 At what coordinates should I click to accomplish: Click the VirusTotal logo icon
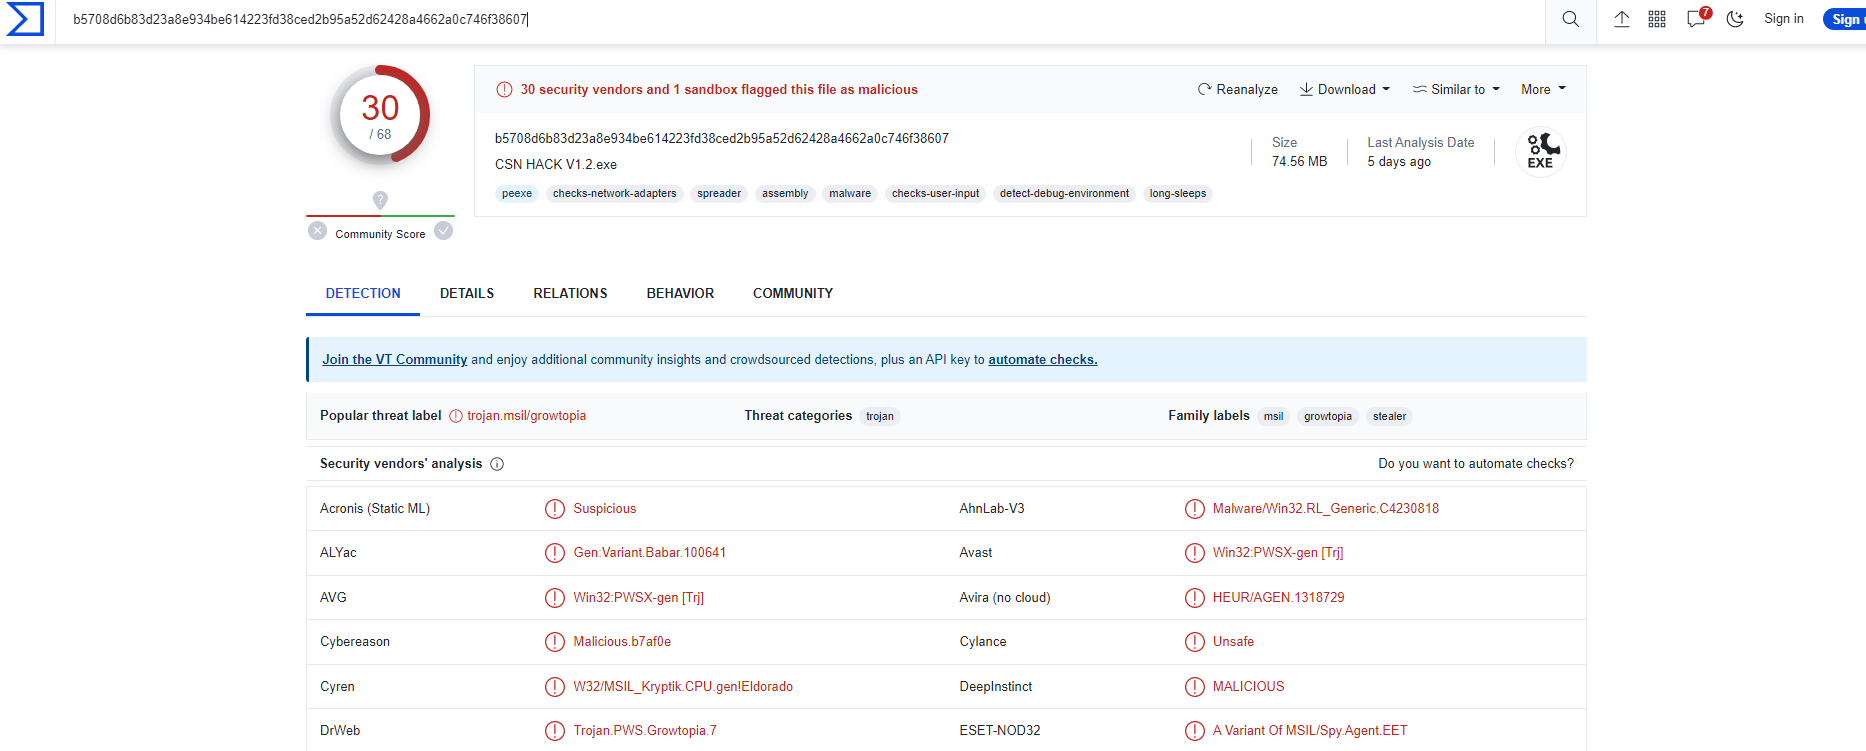tap(25, 19)
